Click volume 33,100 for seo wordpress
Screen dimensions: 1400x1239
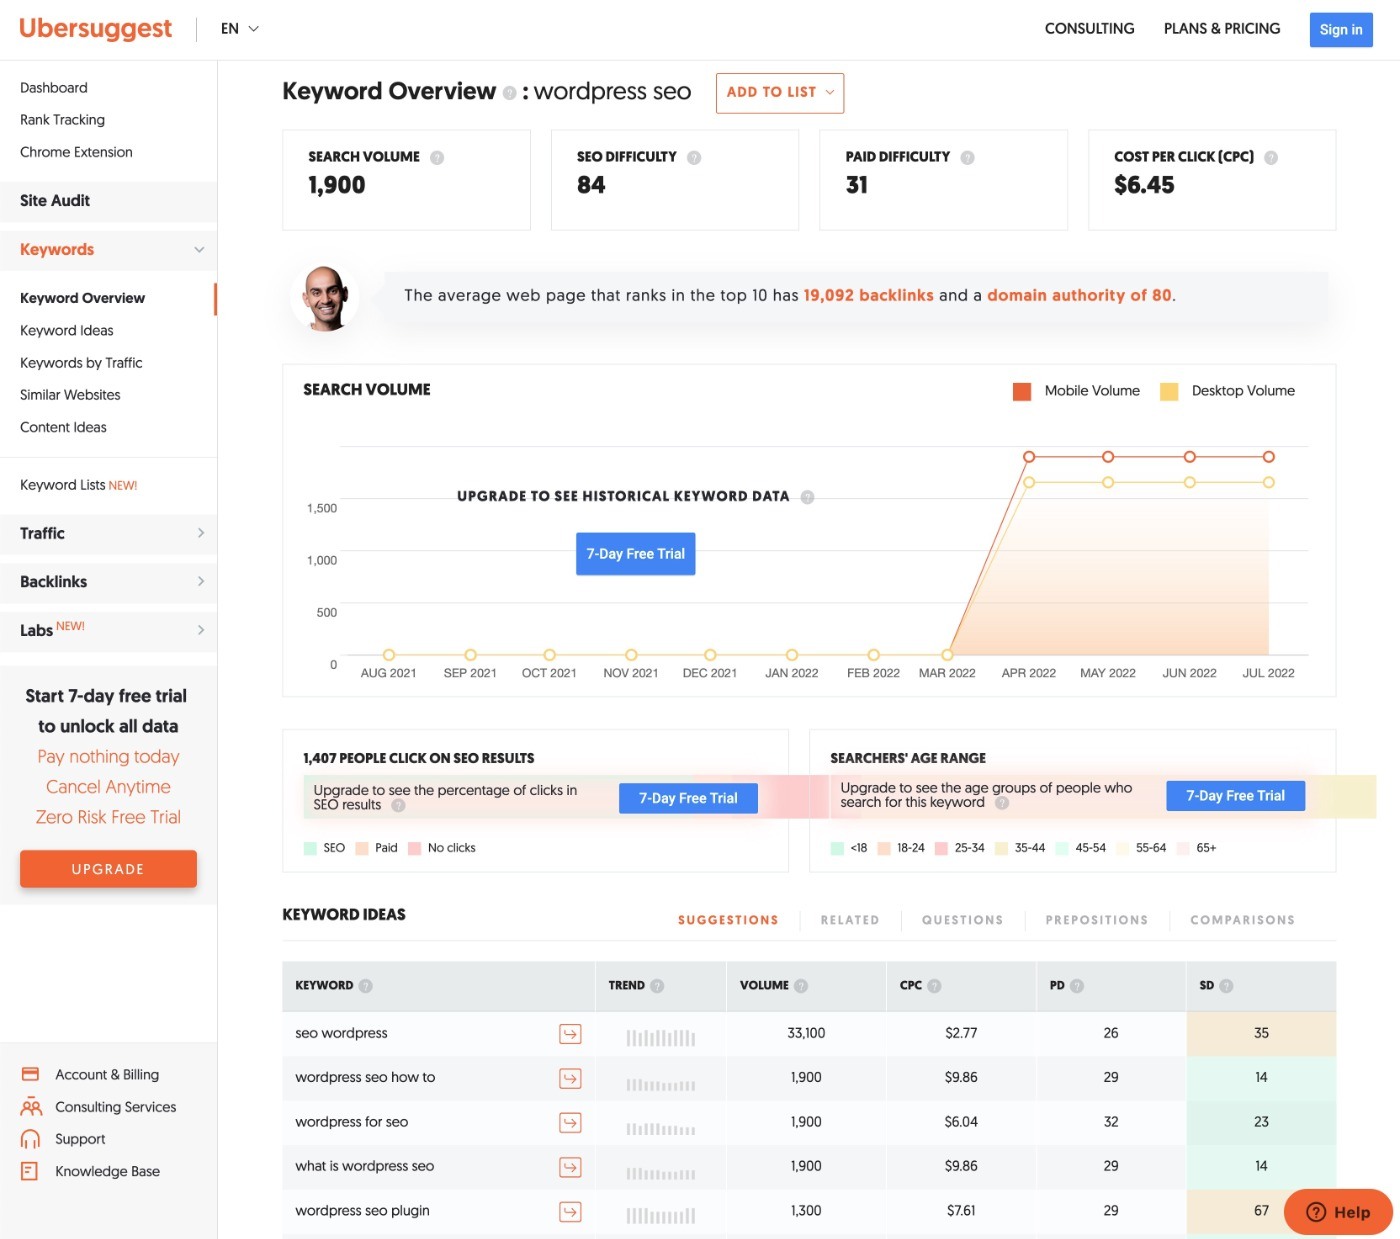coord(806,1033)
